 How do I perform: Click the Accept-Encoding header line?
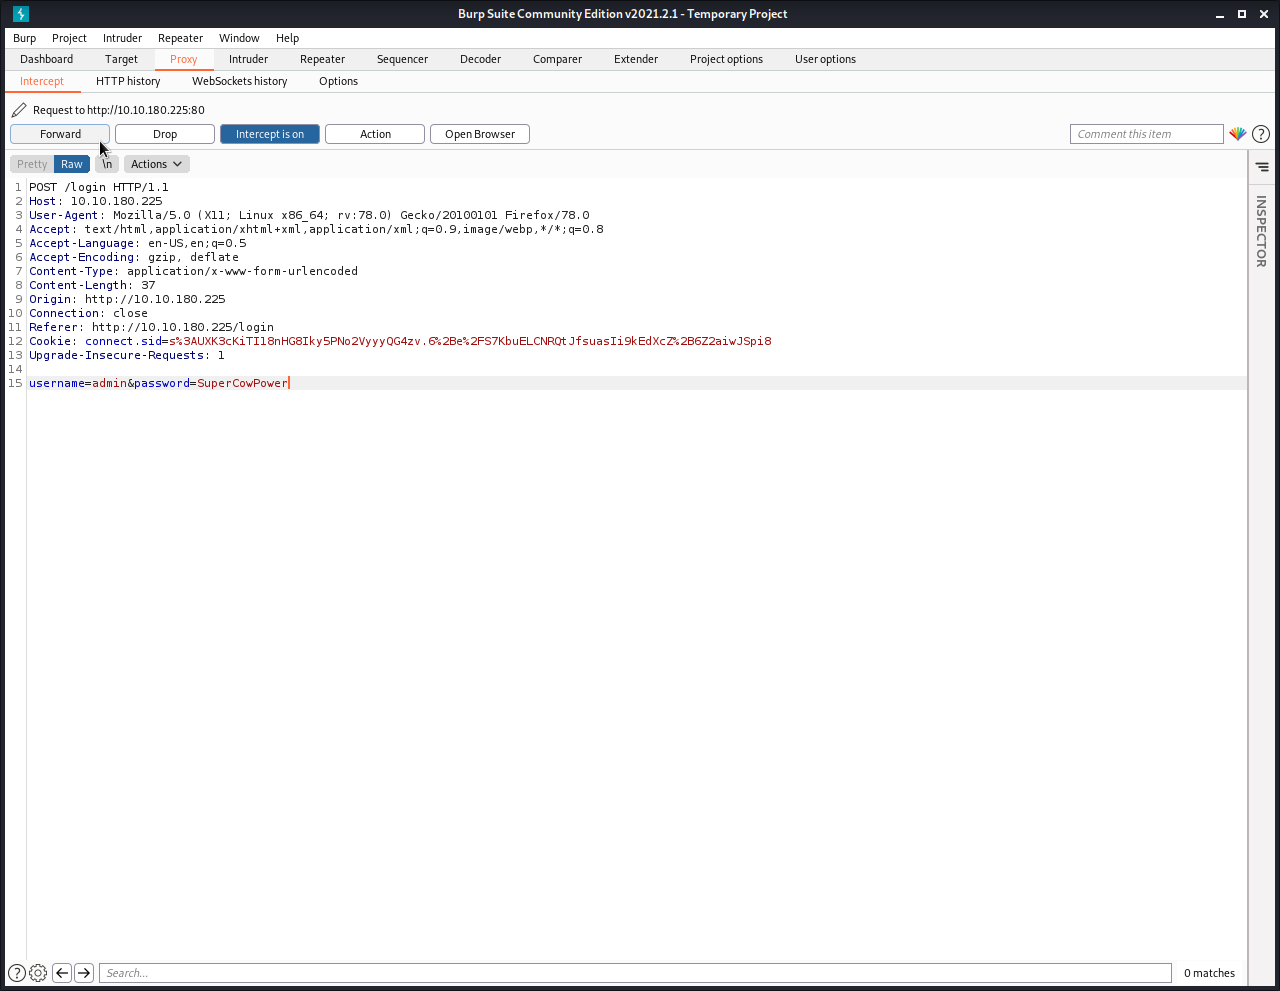(x=134, y=257)
